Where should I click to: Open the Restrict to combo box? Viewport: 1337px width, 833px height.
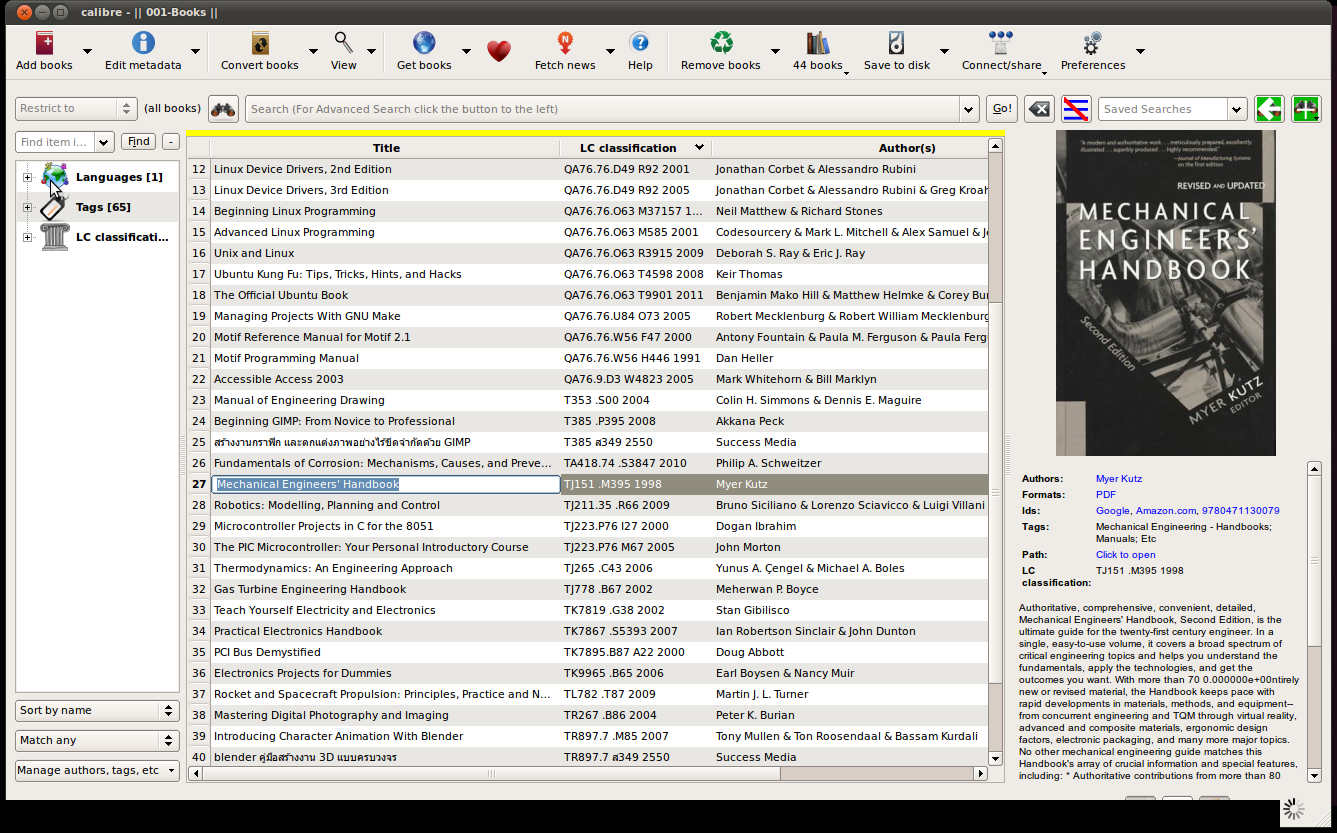(x=76, y=109)
